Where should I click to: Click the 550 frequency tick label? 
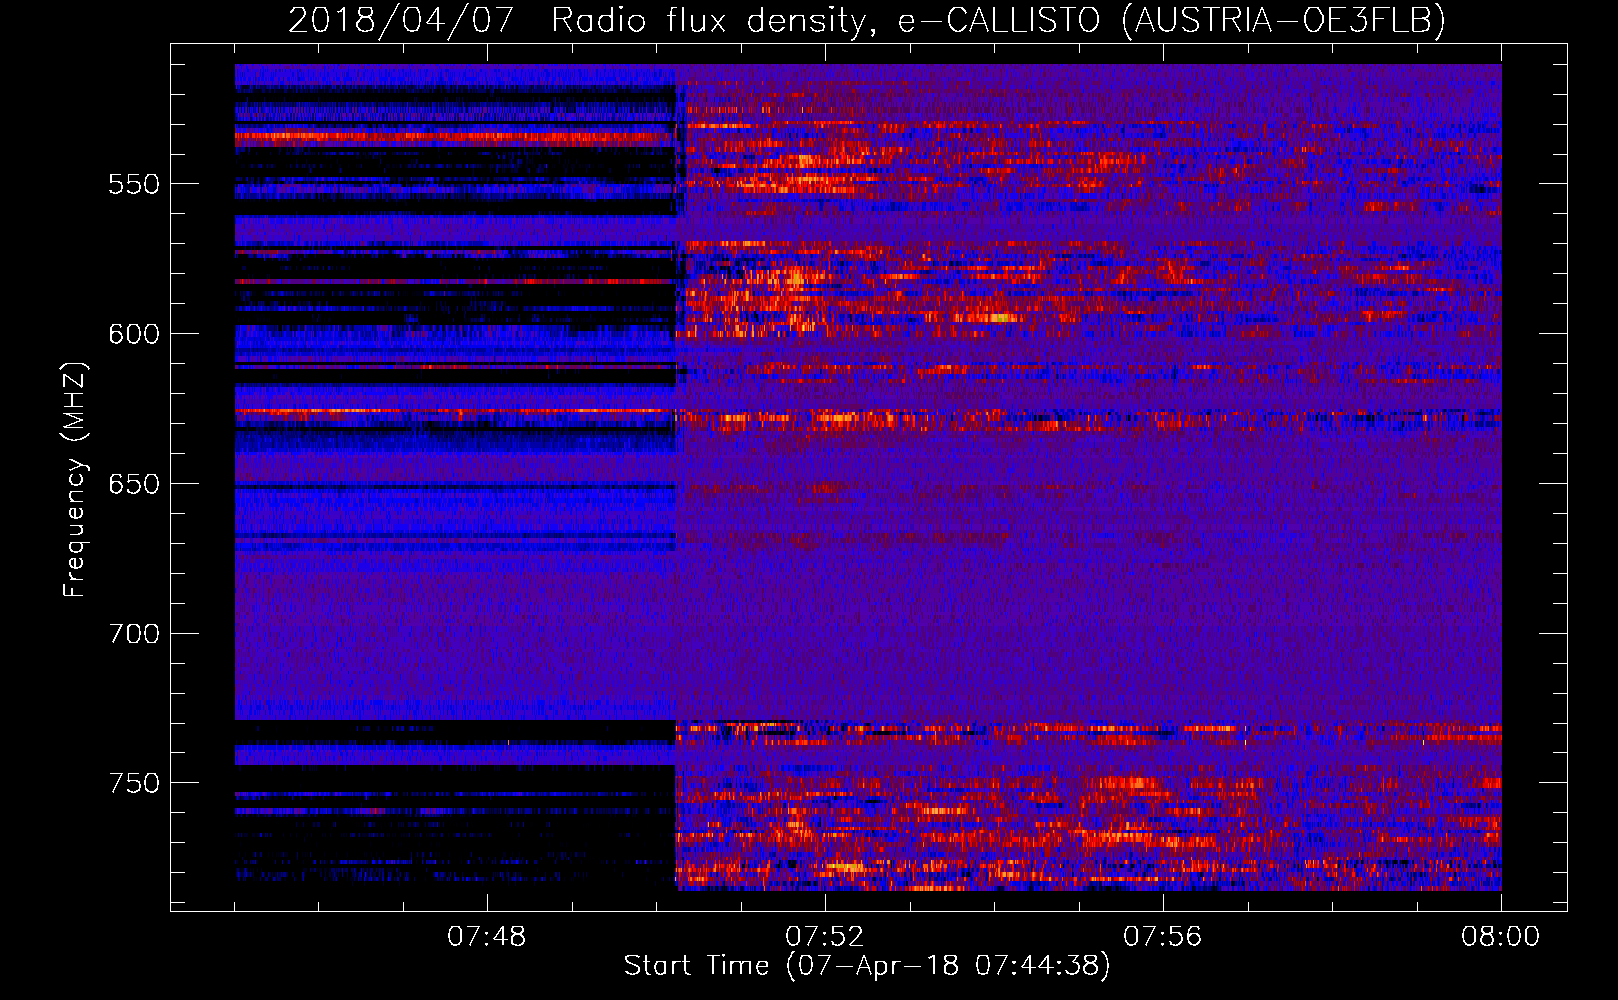[134, 185]
